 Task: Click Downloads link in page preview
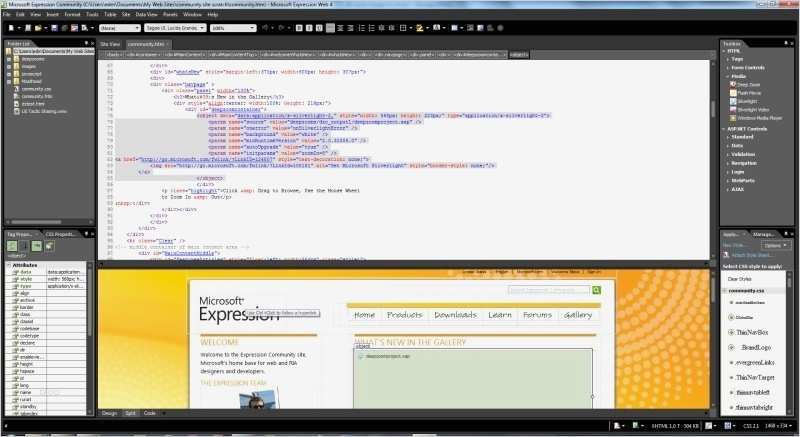[x=455, y=315]
